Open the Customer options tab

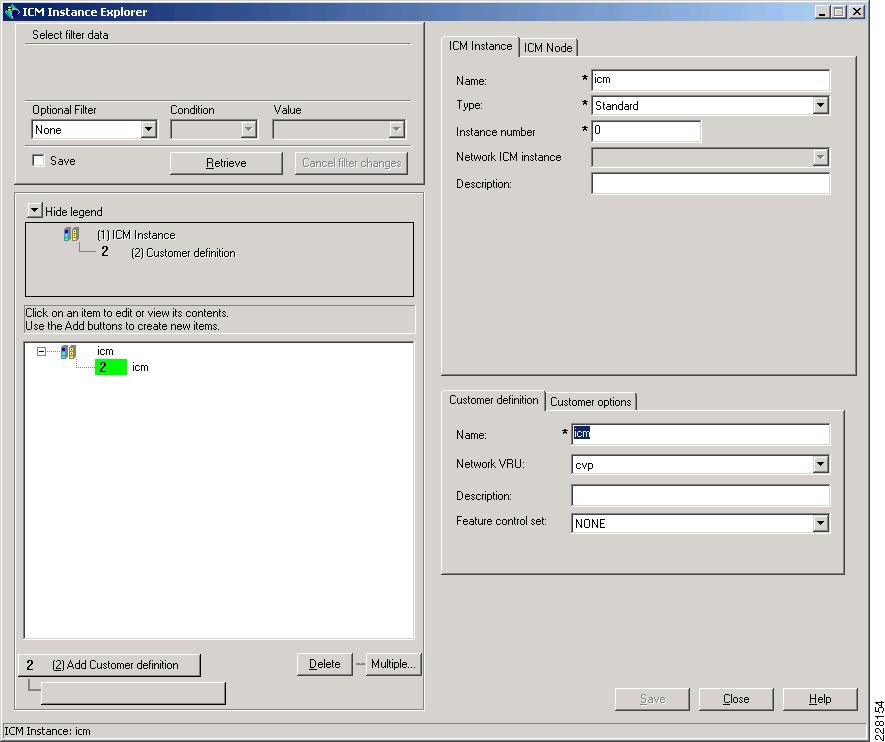(x=590, y=402)
